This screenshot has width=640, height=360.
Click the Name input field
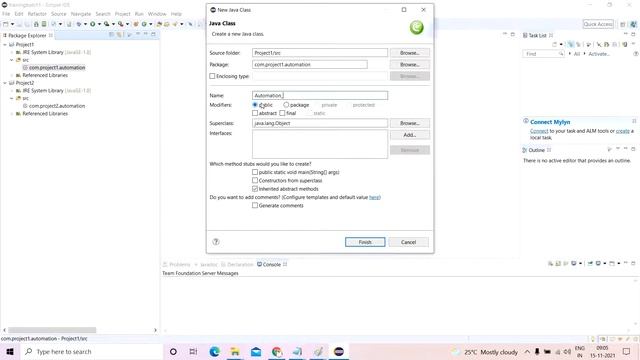(320, 95)
